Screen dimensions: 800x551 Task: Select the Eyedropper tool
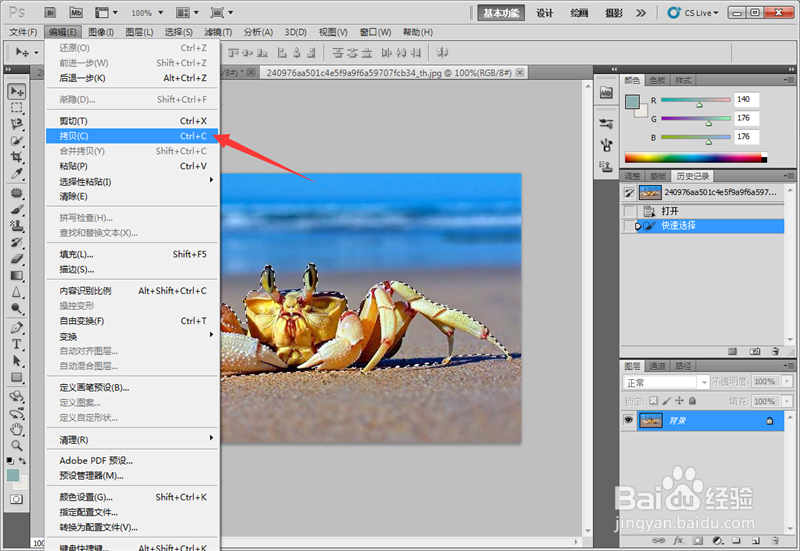tap(17, 173)
